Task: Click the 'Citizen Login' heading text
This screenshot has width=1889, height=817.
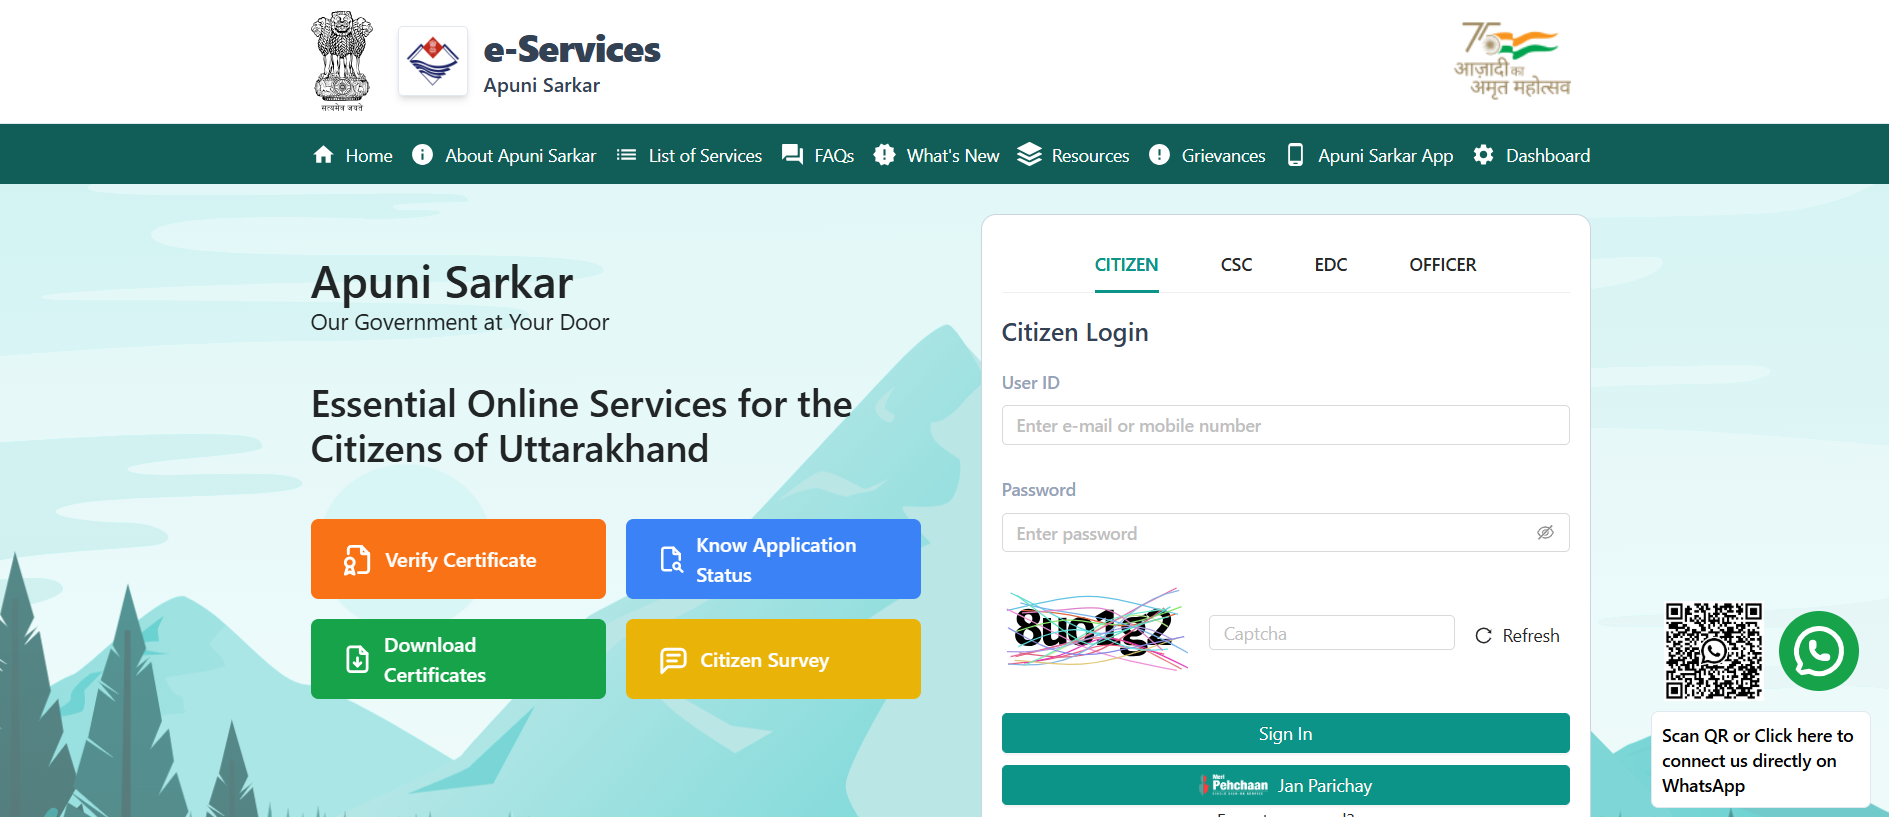Action: (x=1075, y=332)
